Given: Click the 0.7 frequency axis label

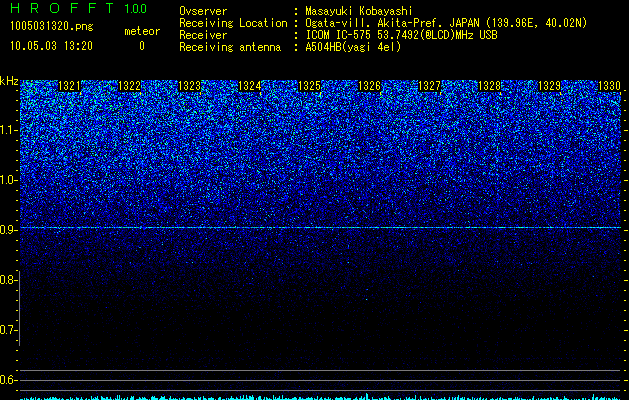Looking at the screenshot, I should pyautogui.click(x=8, y=330).
